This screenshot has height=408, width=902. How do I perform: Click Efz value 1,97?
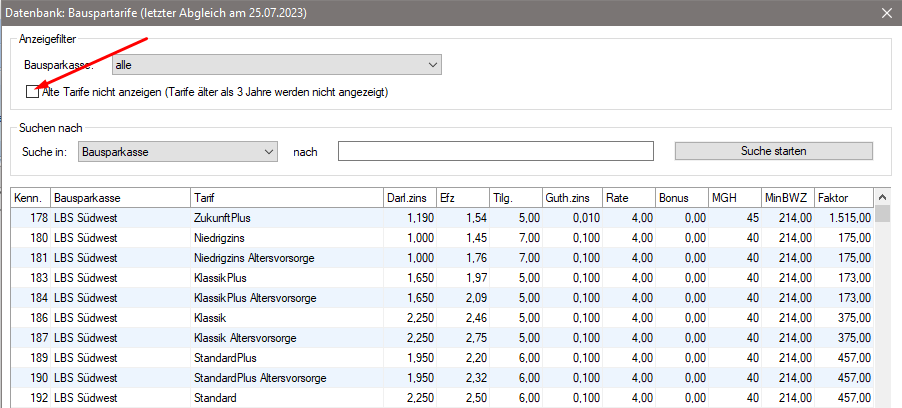[x=477, y=278]
